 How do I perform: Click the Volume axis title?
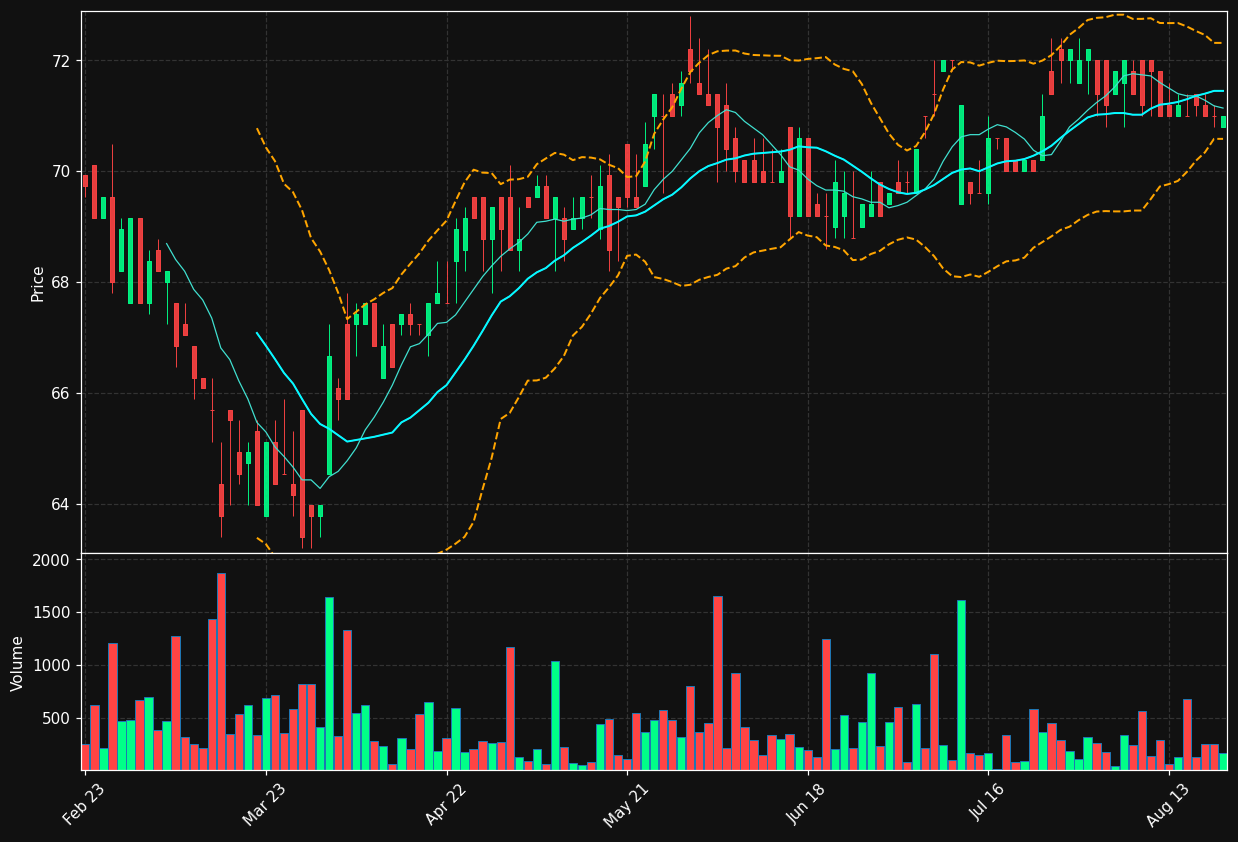tap(17, 663)
